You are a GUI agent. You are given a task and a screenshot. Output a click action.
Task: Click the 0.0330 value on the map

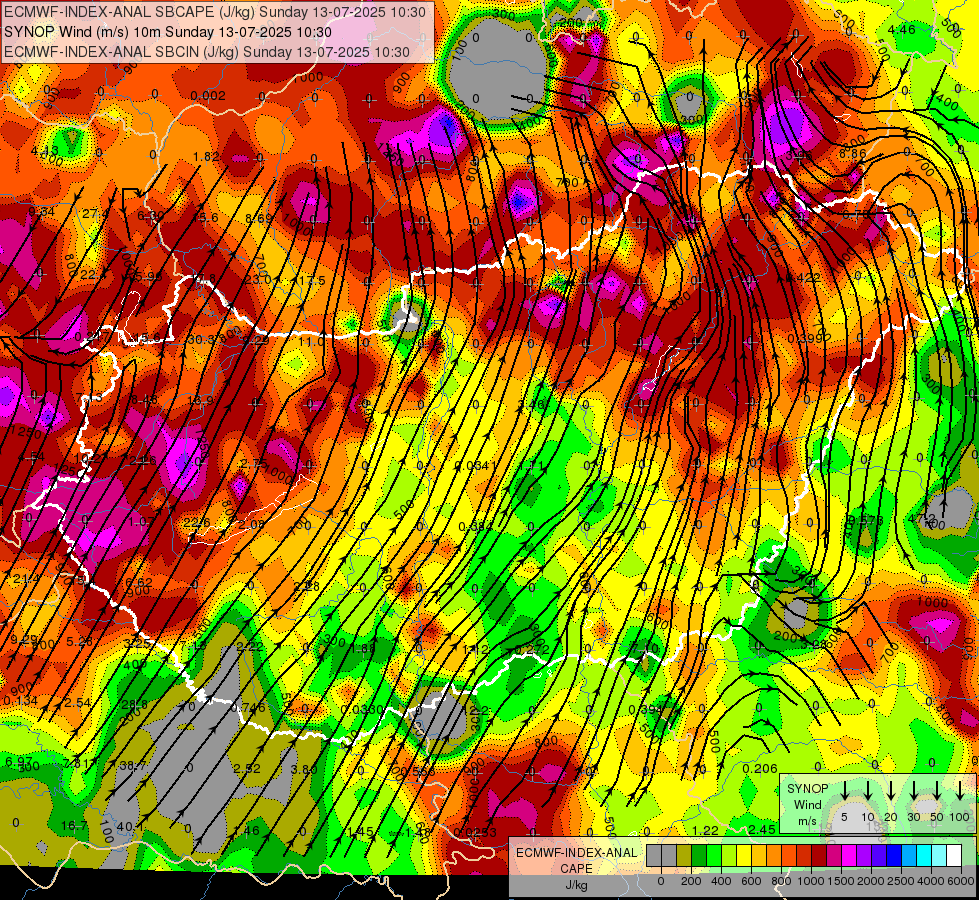pos(363,710)
